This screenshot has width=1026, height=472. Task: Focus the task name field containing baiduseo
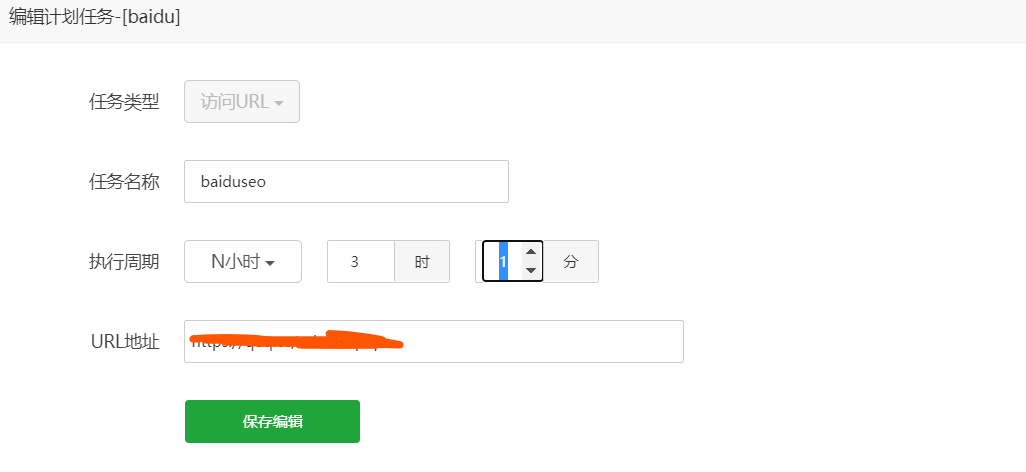pyautogui.click(x=346, y=182)
